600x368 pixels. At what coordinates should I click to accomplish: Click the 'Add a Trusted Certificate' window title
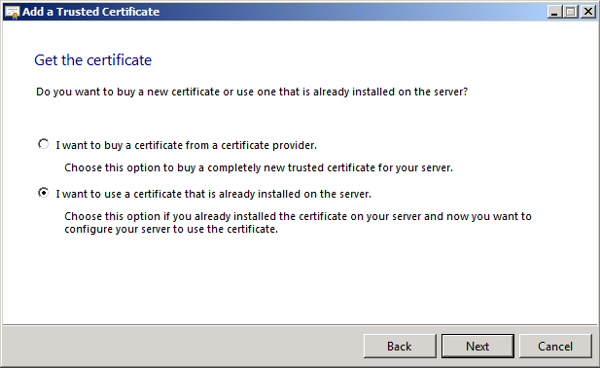91,12
